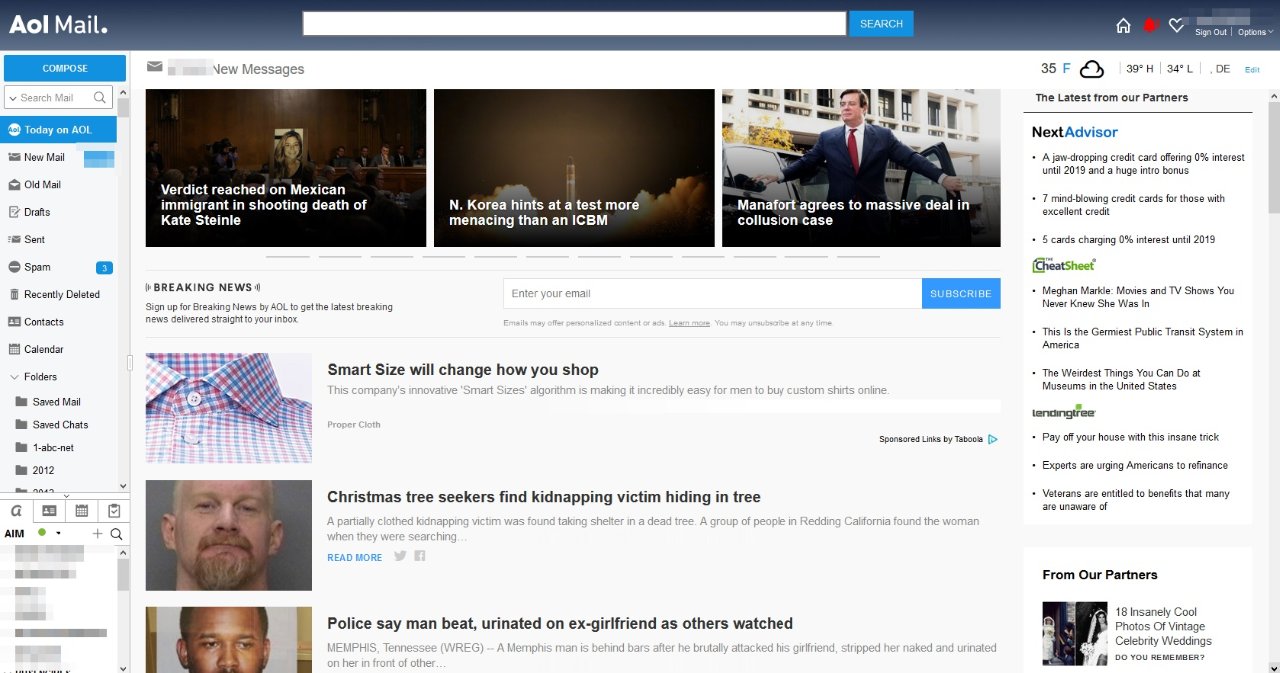The width and height of the screenshot is (1280, 673).
Task: Click the Taboola sponsored links arrow icon
Action: [993, 439]
